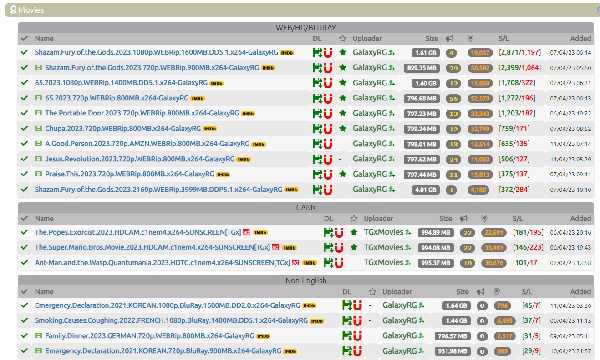
Task: Open The.Super.Mario.Bros.Movie HDCAM torrent page
Action: tap(152, 248)
